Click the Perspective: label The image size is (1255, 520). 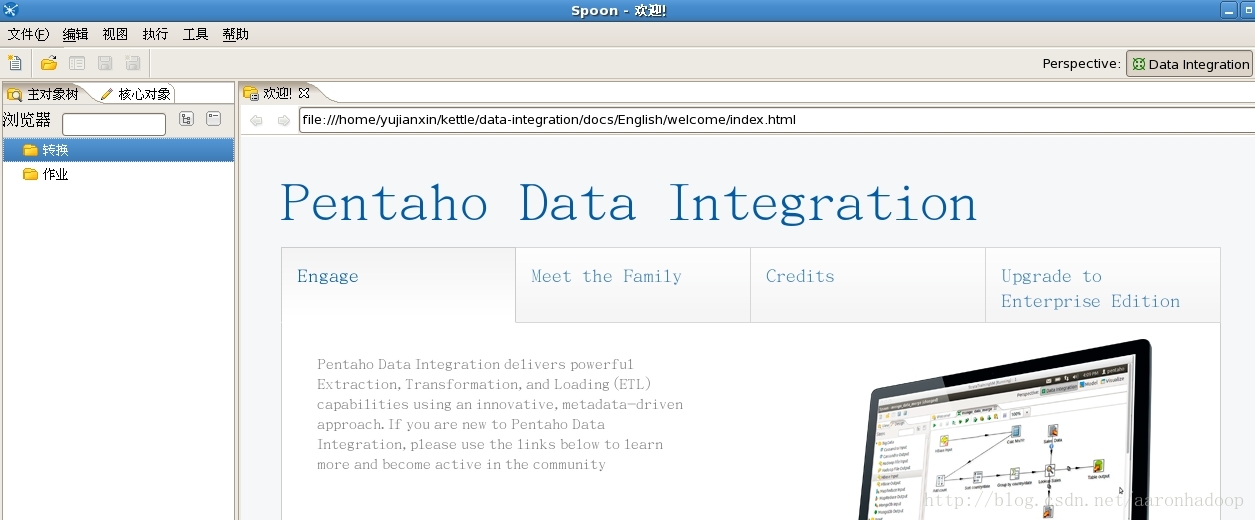(x=1081, y=63)
